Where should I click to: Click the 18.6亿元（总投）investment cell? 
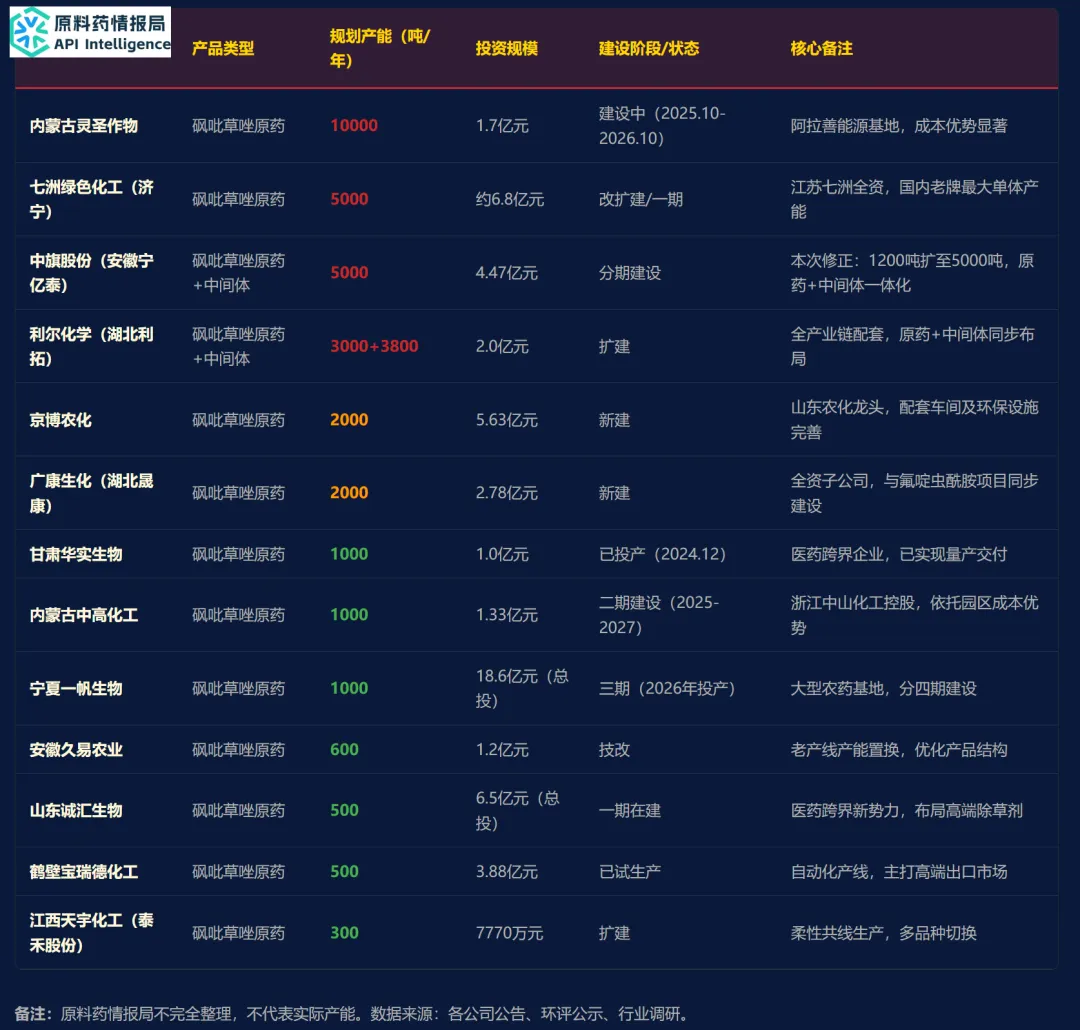click(522, 688)
